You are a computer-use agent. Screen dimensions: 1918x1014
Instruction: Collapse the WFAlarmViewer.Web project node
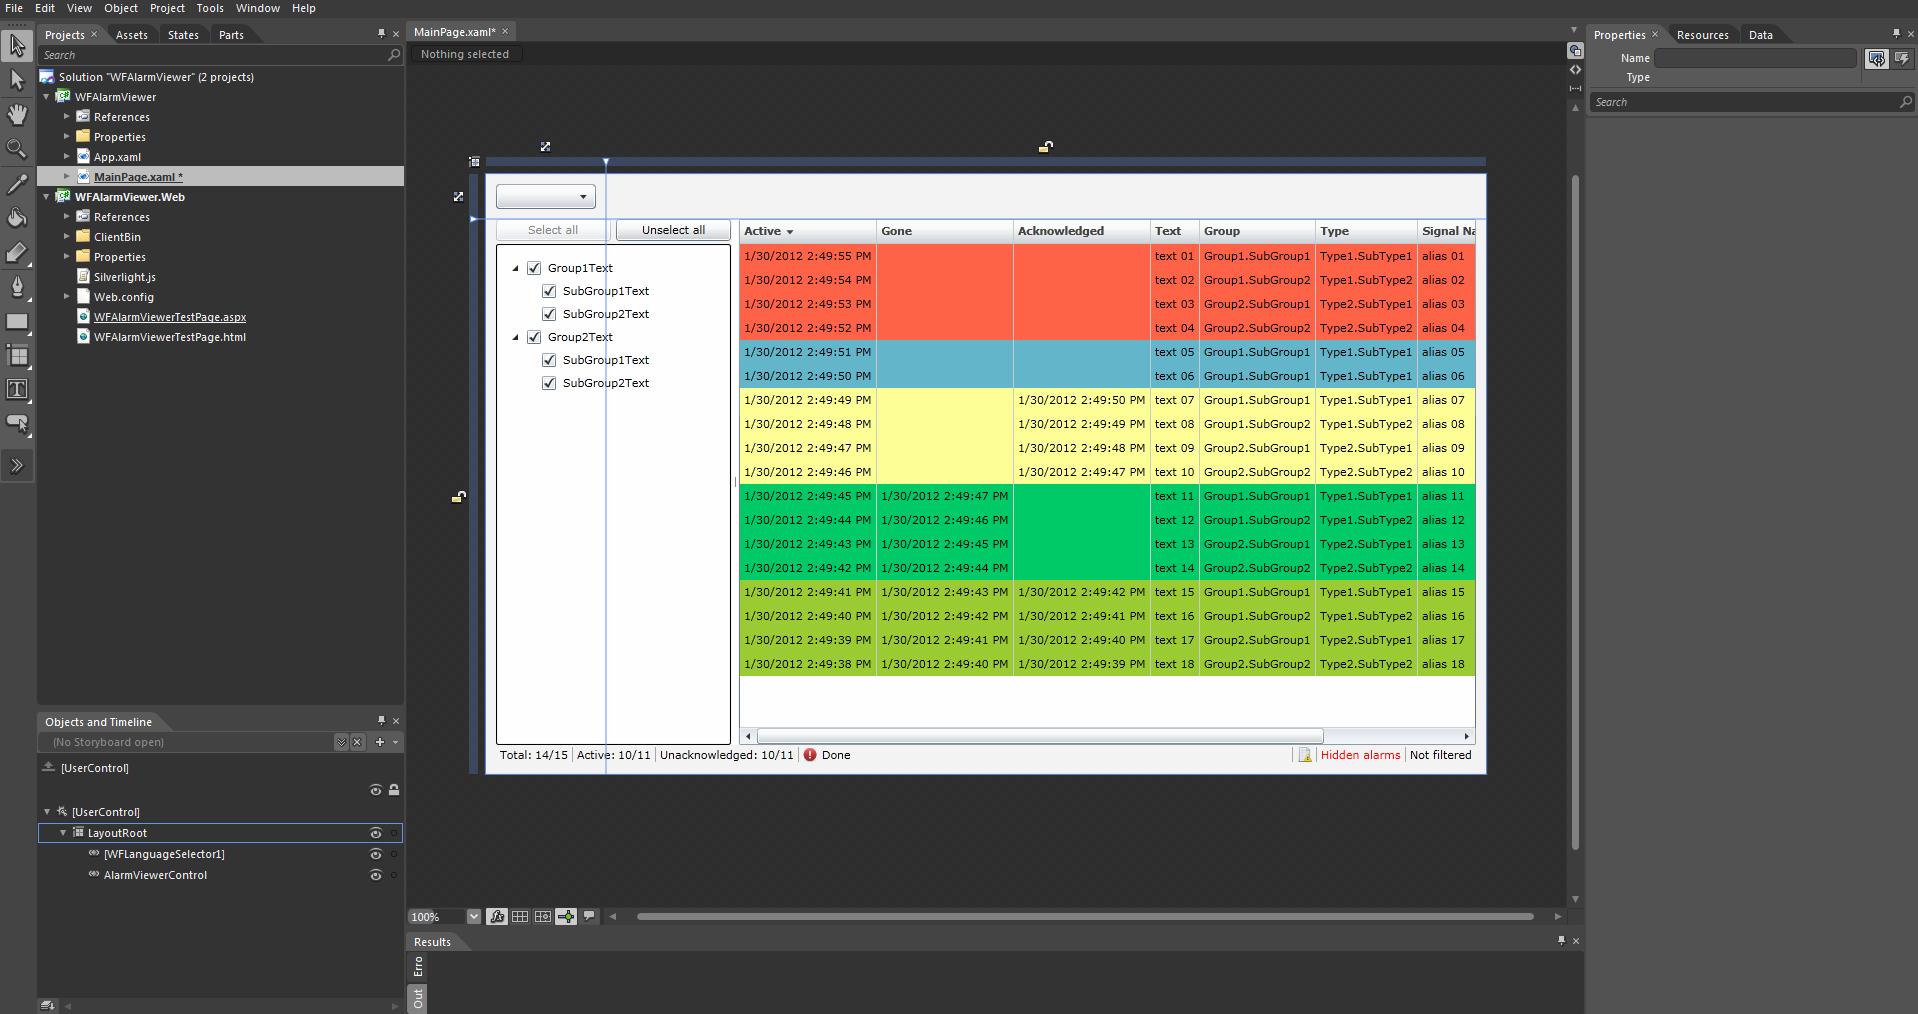tap(47, 197)
